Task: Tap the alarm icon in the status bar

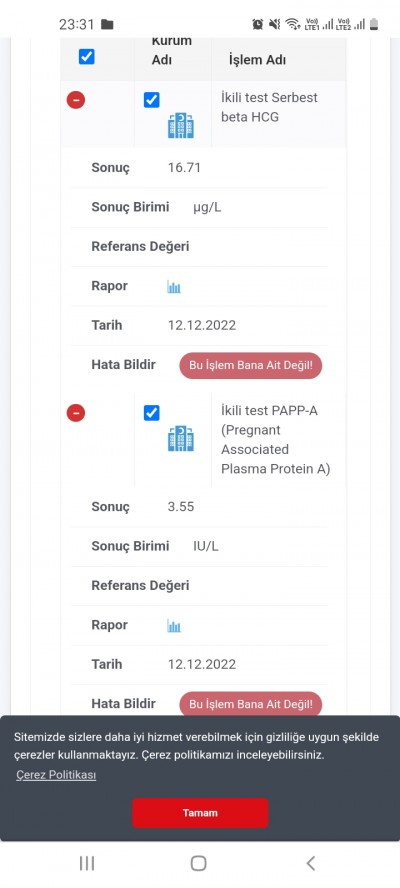Action: [x=258, y=24]
